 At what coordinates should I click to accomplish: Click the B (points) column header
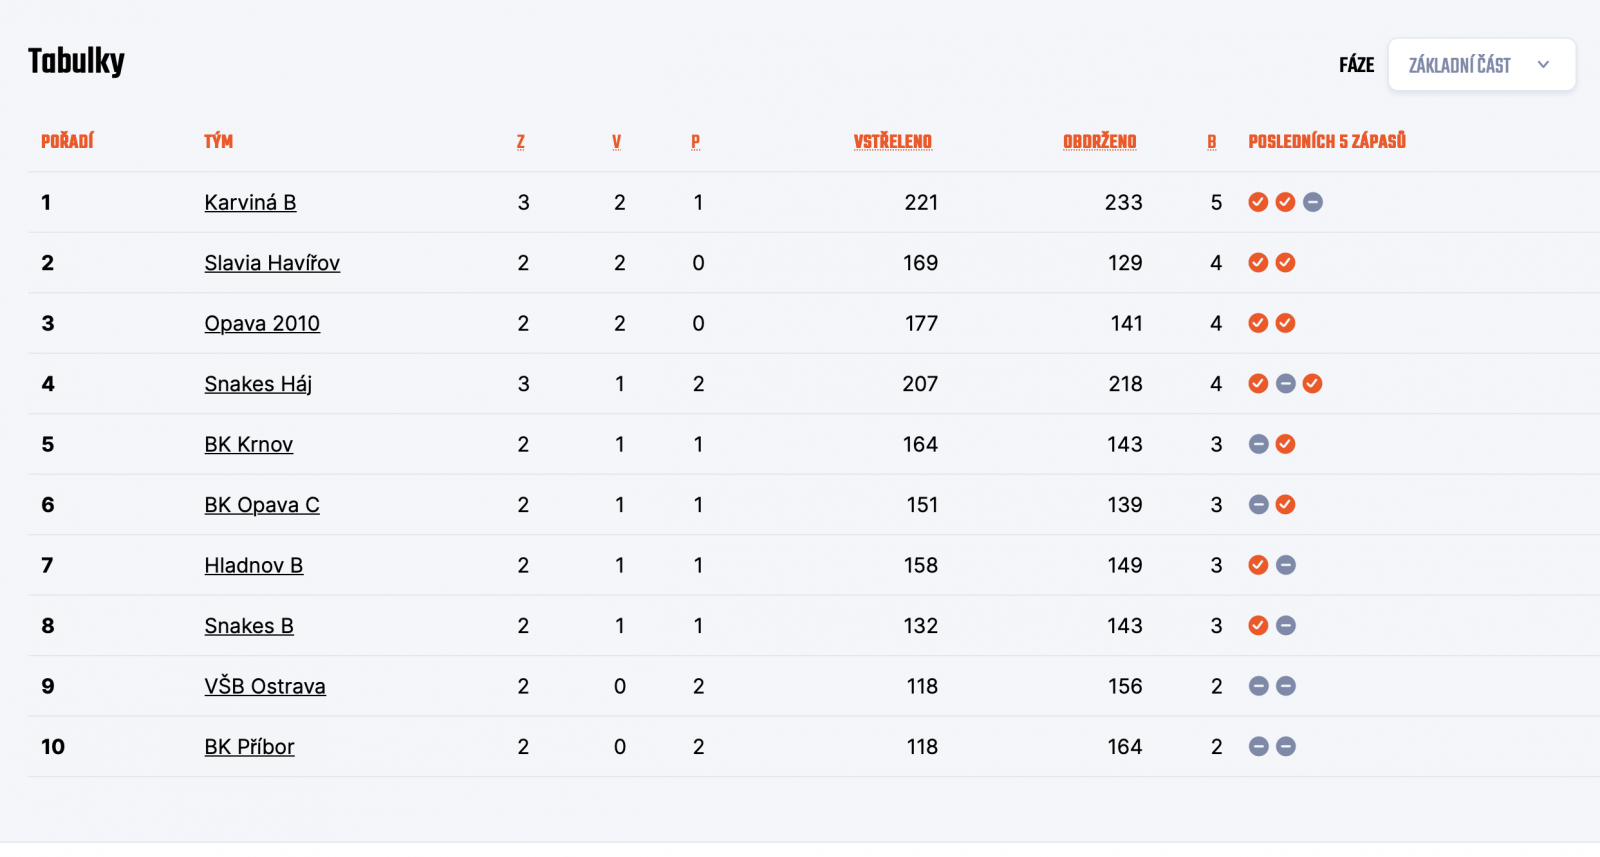(x=1211, y=142)
